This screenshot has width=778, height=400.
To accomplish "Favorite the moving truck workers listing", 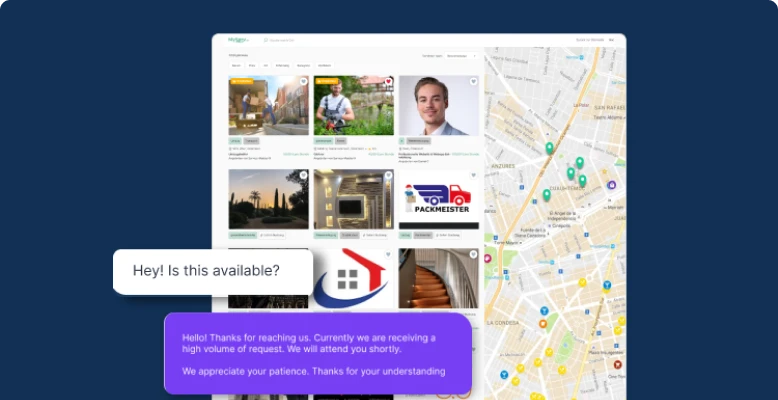I will click(303, 81).
